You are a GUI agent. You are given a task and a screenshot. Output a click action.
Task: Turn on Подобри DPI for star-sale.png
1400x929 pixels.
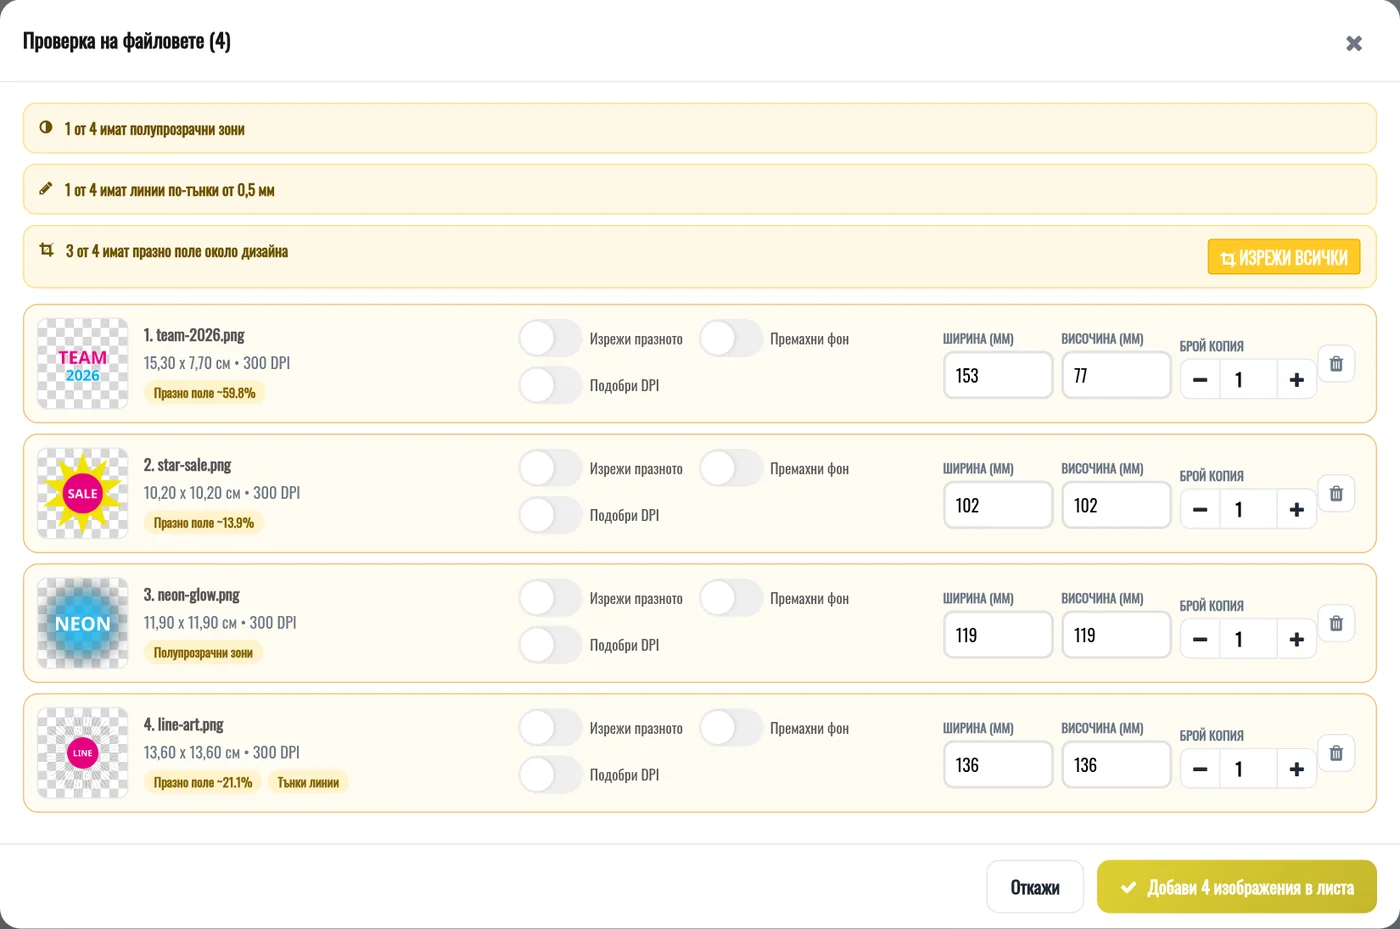(x=550, y=515)
